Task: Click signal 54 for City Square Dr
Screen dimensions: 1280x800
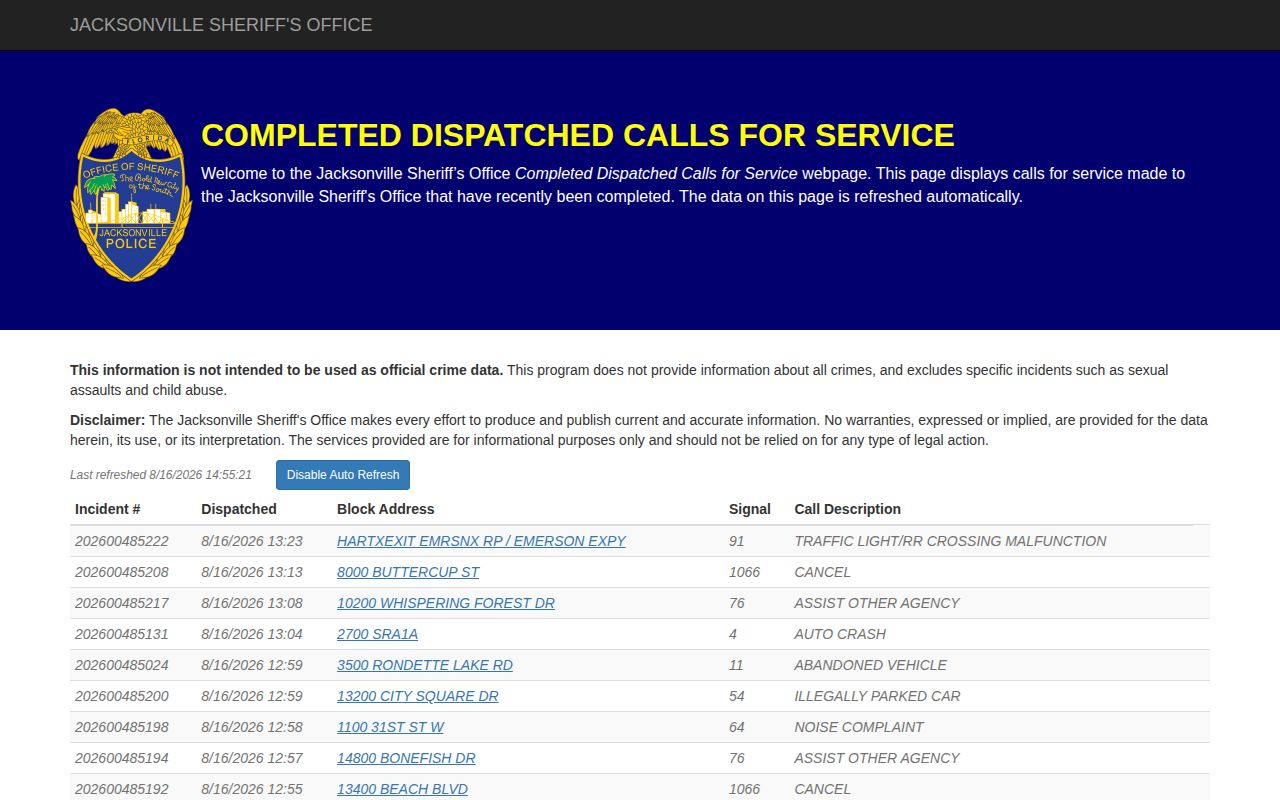Action: point(737,696)
